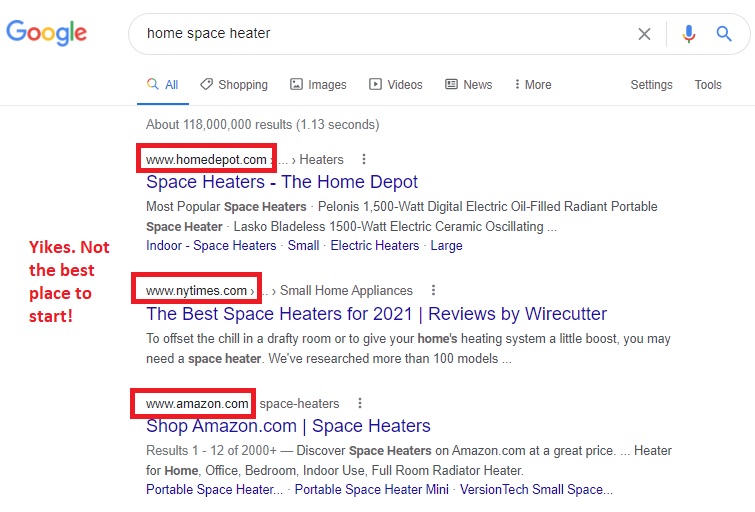
Task: Follow the 'Portable Space Heater...' sitelink
Action: [x=215, y=489]
